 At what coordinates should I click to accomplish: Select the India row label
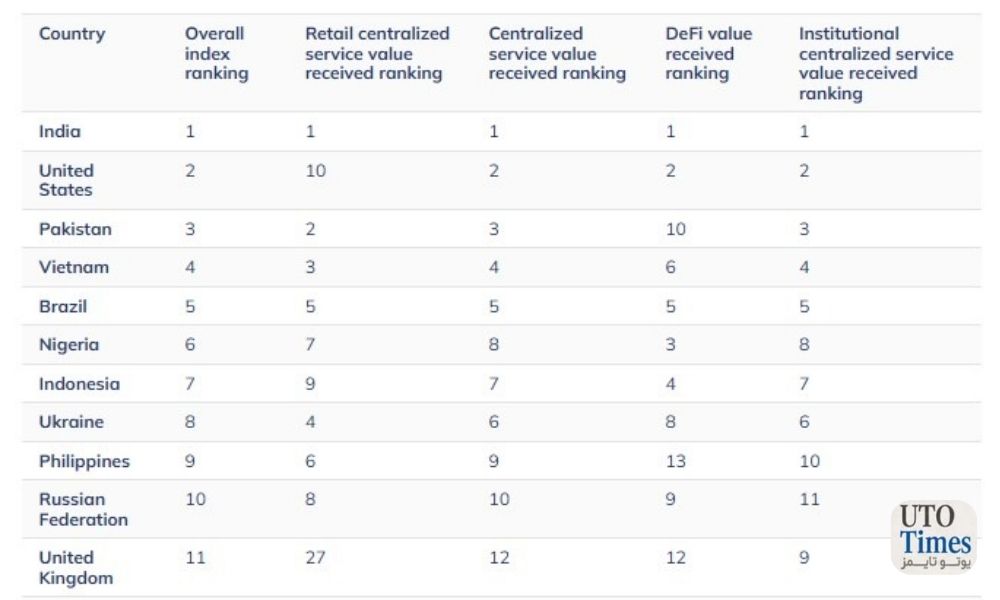click(x=60, y=131)
